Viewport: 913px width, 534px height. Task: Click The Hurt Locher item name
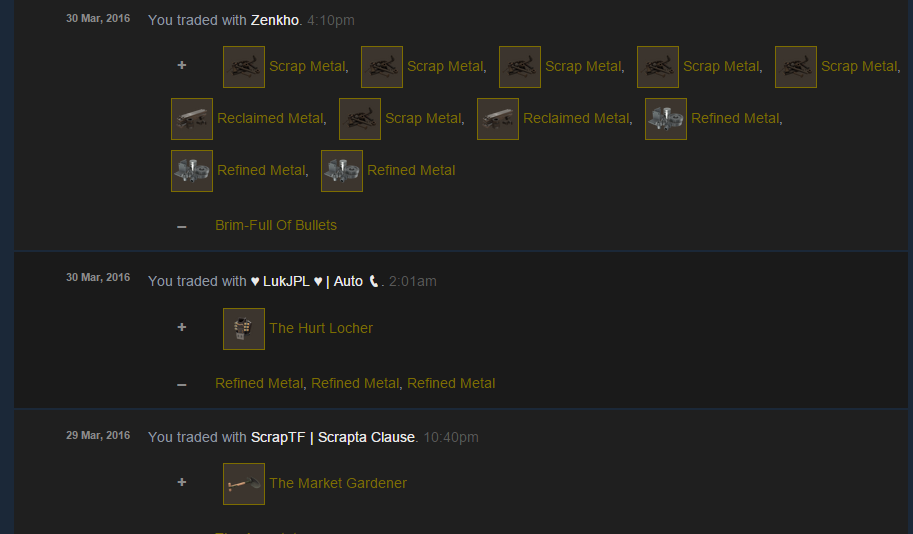321,328
